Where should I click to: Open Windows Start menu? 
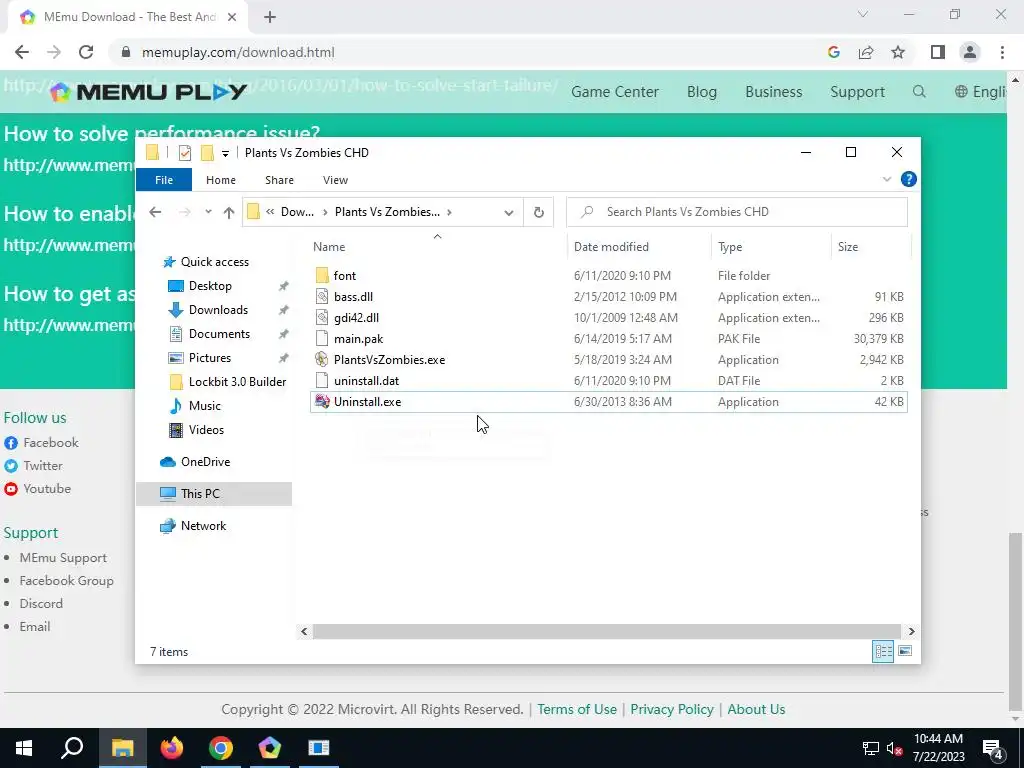coord(24,748)
